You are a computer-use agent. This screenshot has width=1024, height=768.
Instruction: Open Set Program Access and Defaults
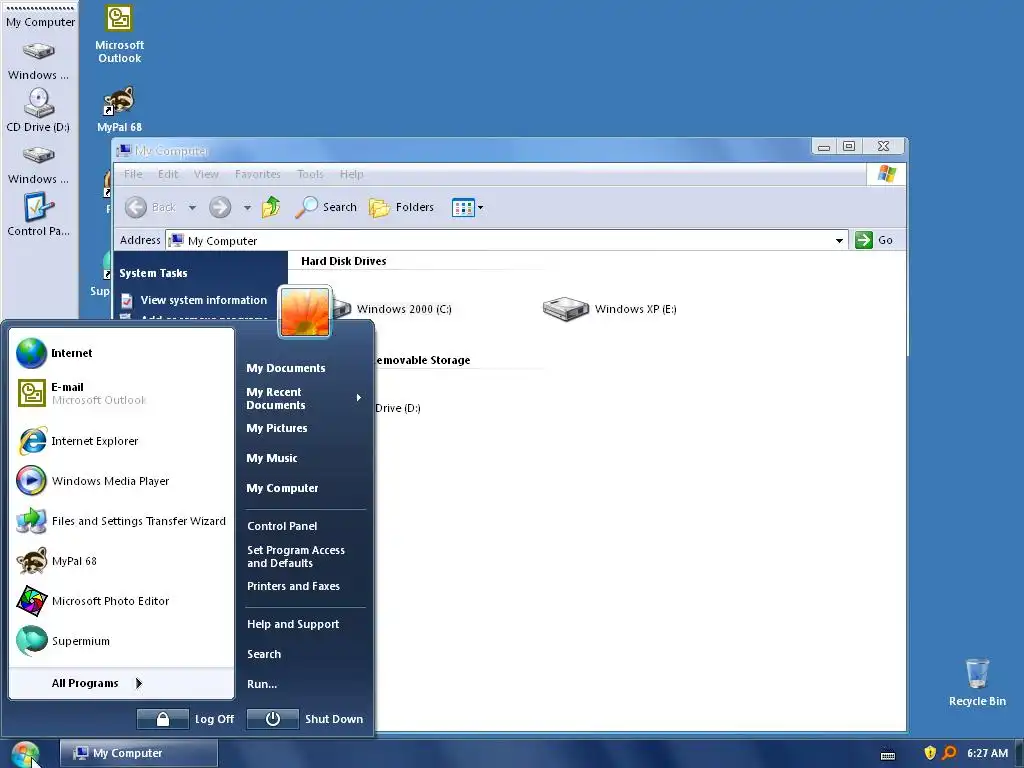tap(296, 556)
